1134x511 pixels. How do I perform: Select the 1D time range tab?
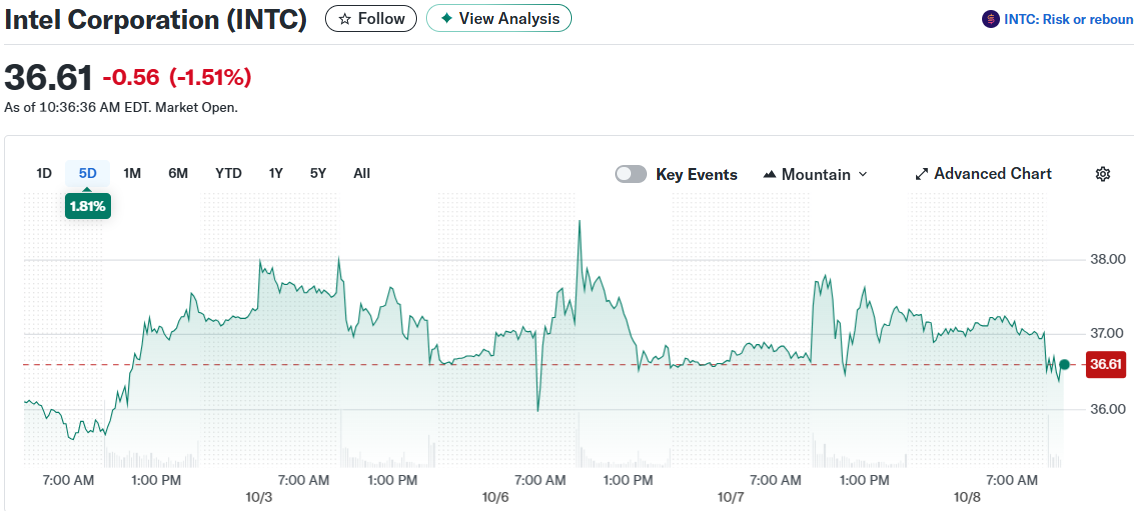44,173
